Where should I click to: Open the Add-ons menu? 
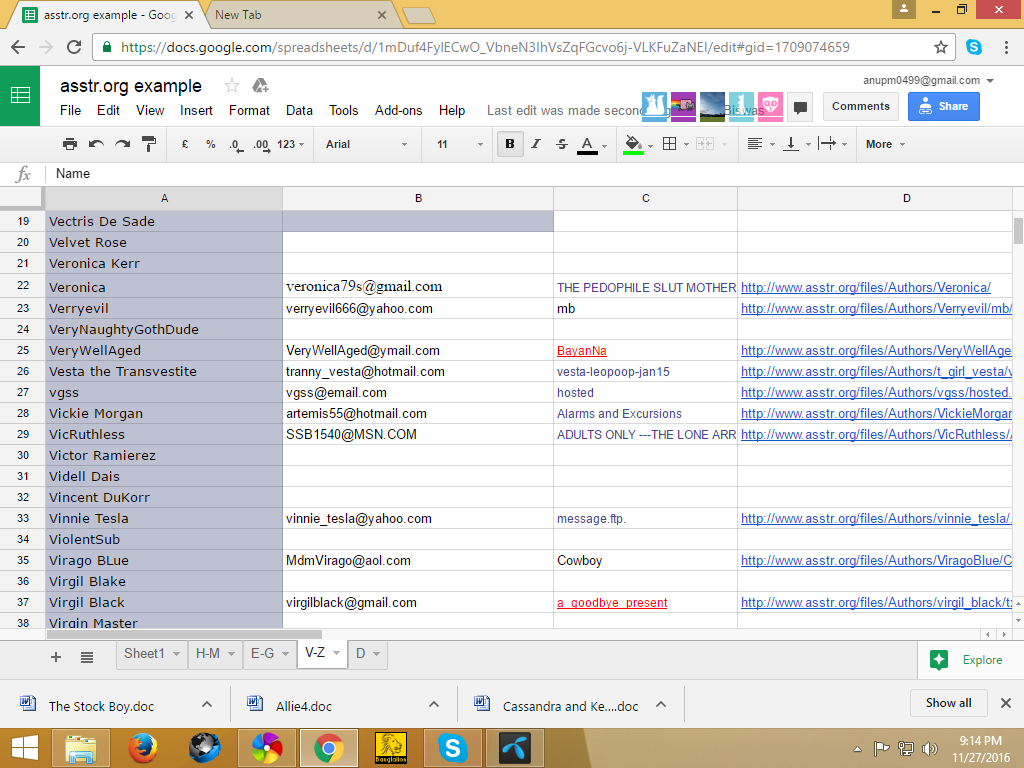(398, 110)
